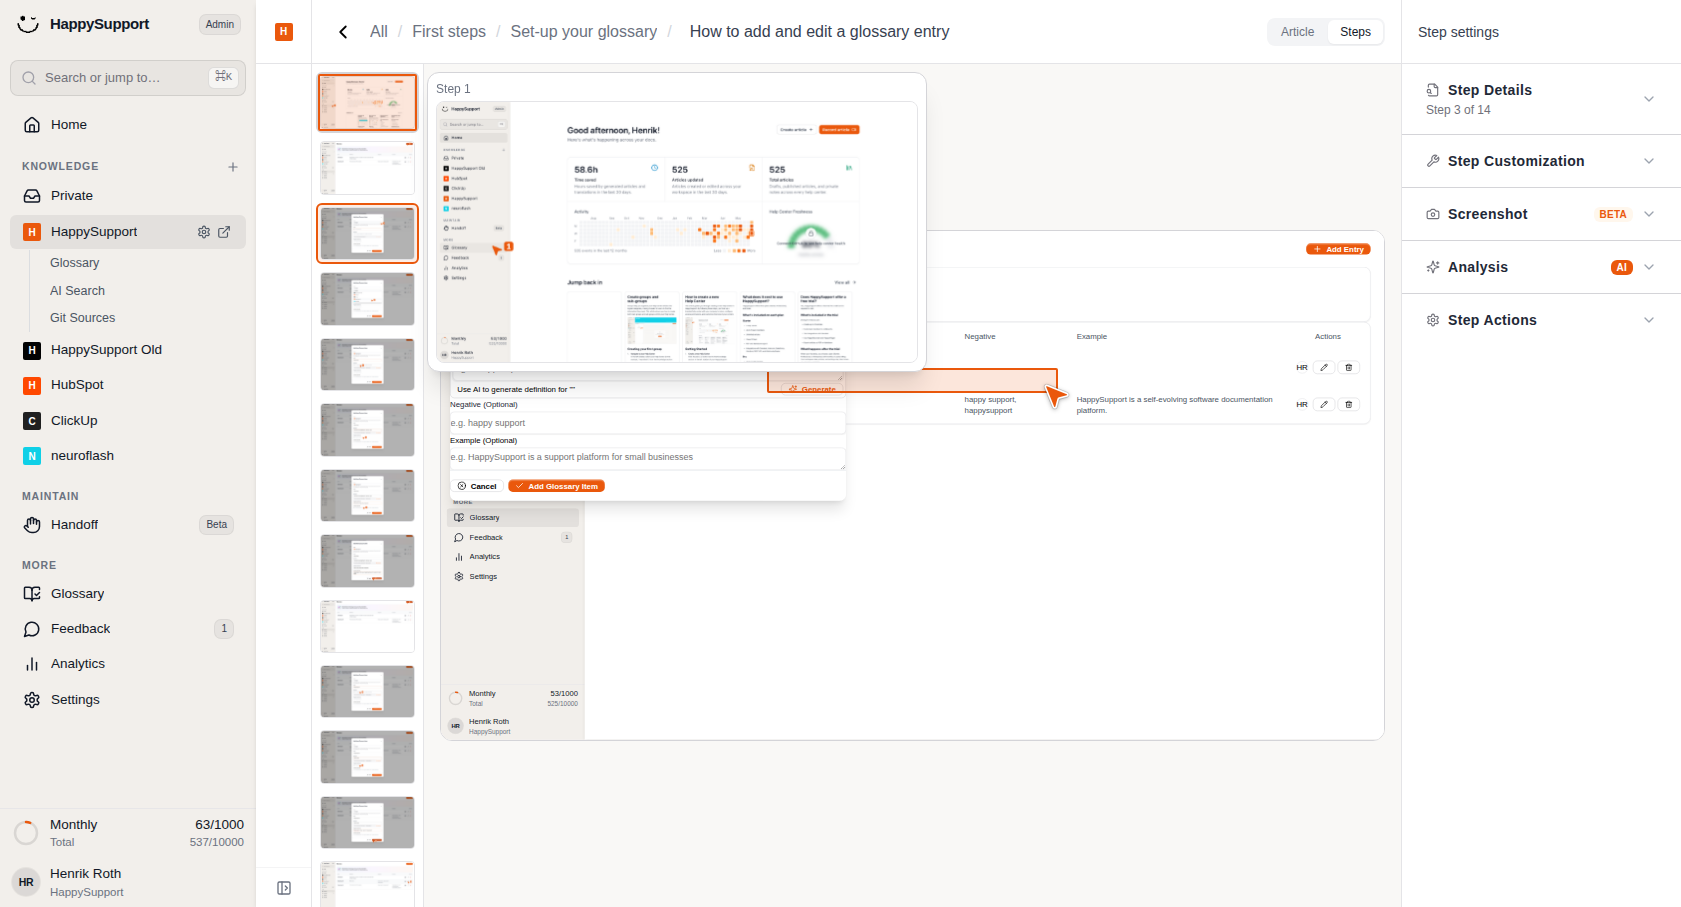Open Settings gear icon in the main sidebar
Viewport: 1681px width, 907px height.
pos(32,700)
